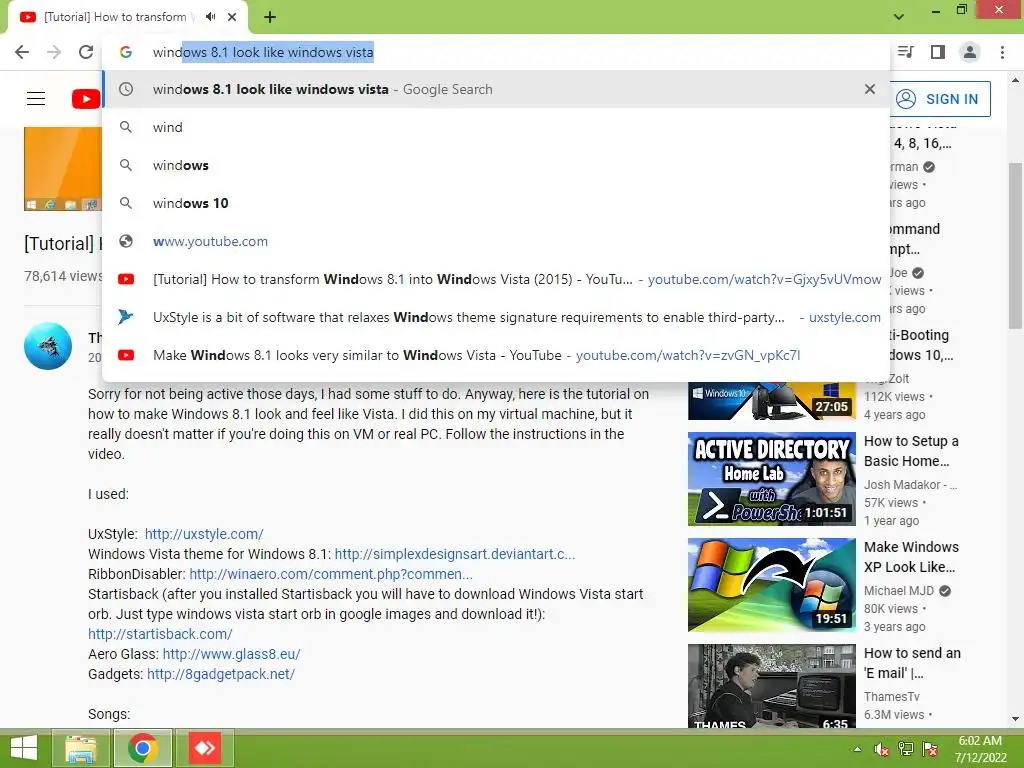Click inside the address bar text

click(x=263, y=52)
